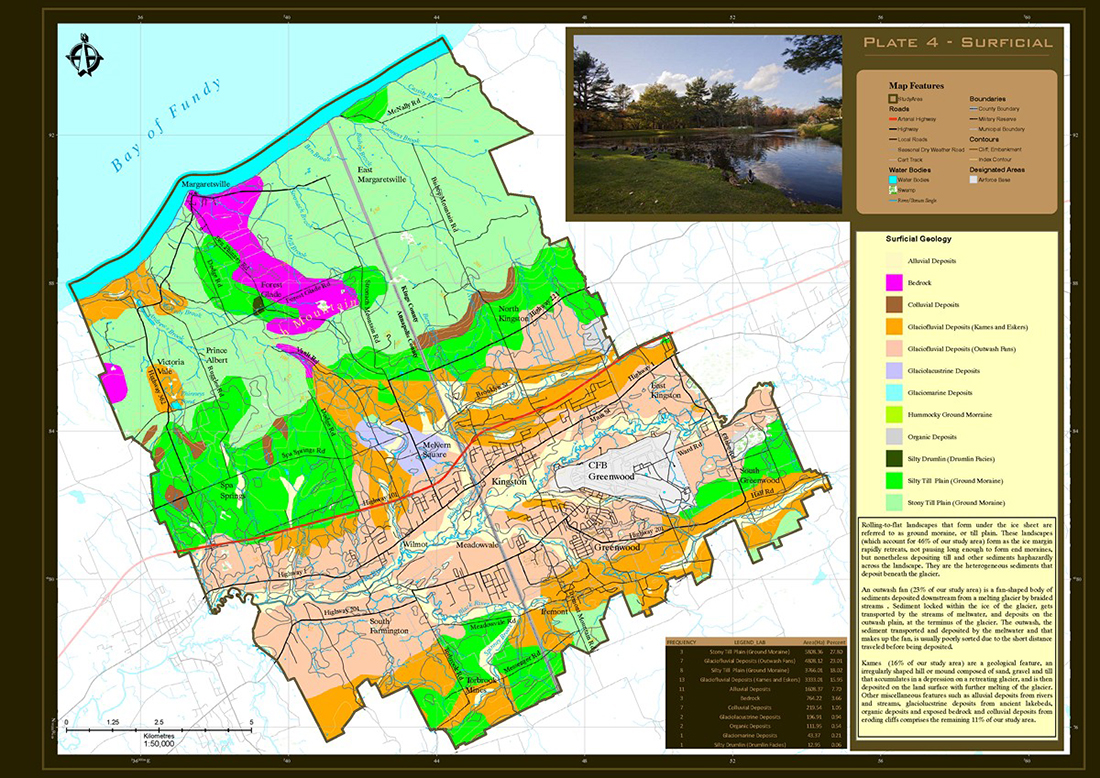Click the Water Bodies cyan legend symbol

893,180
